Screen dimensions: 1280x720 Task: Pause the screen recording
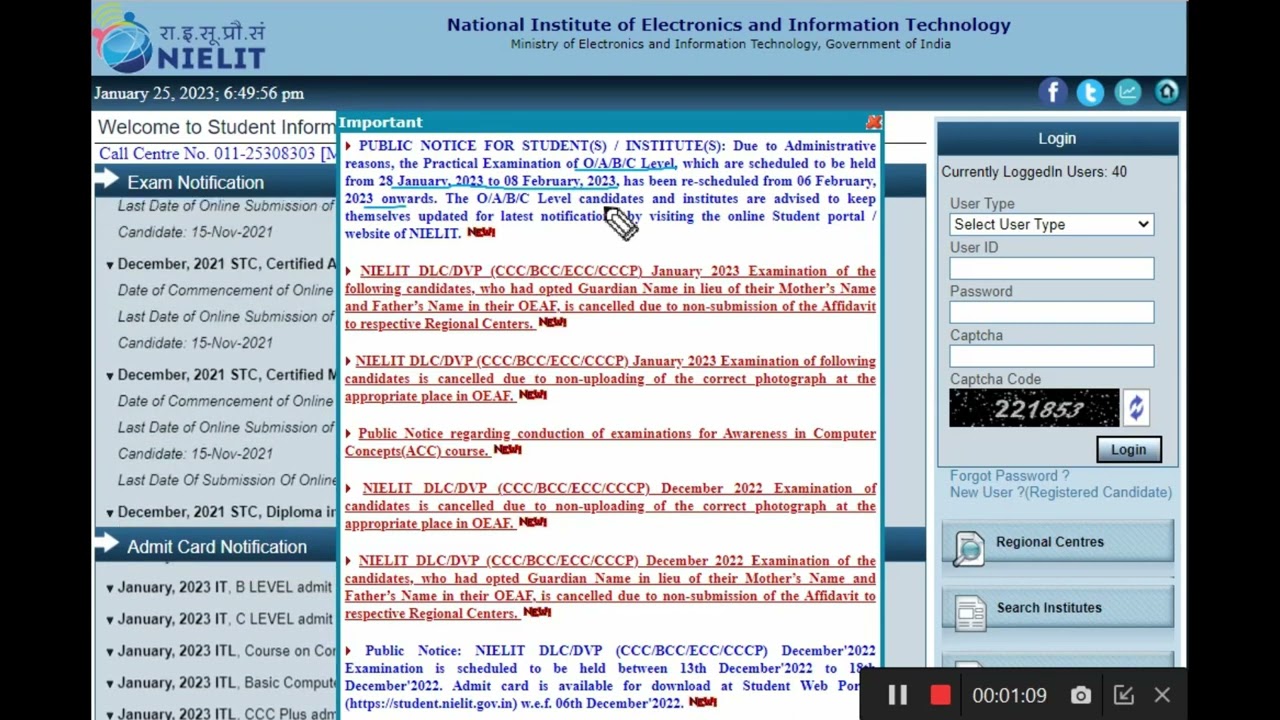pos(897,695)
